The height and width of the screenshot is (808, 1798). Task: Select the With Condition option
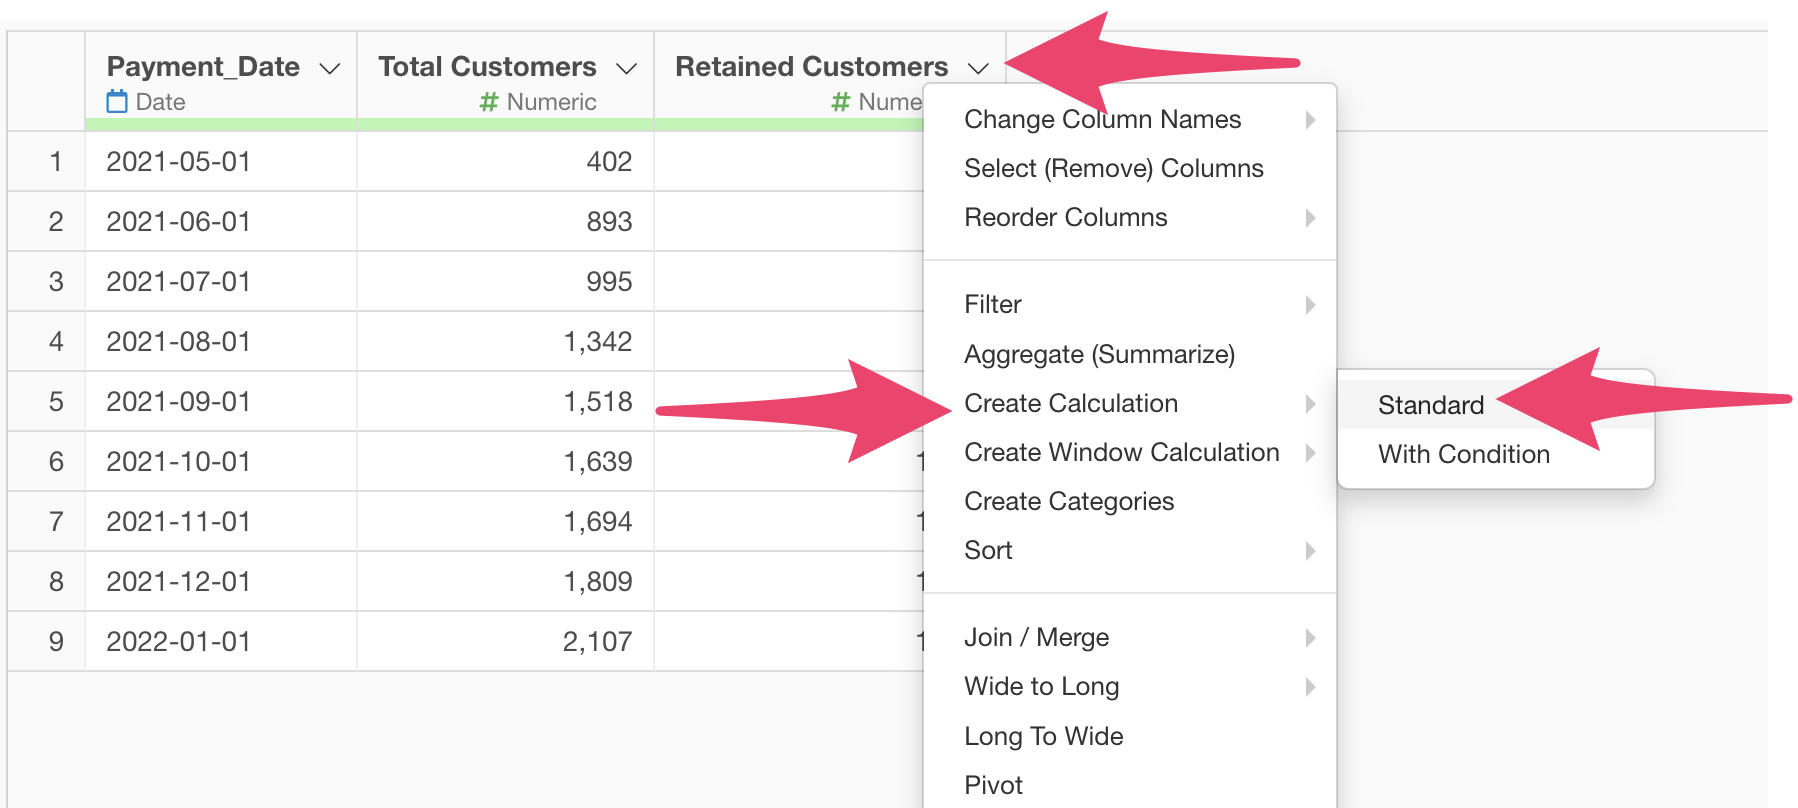1463,454
